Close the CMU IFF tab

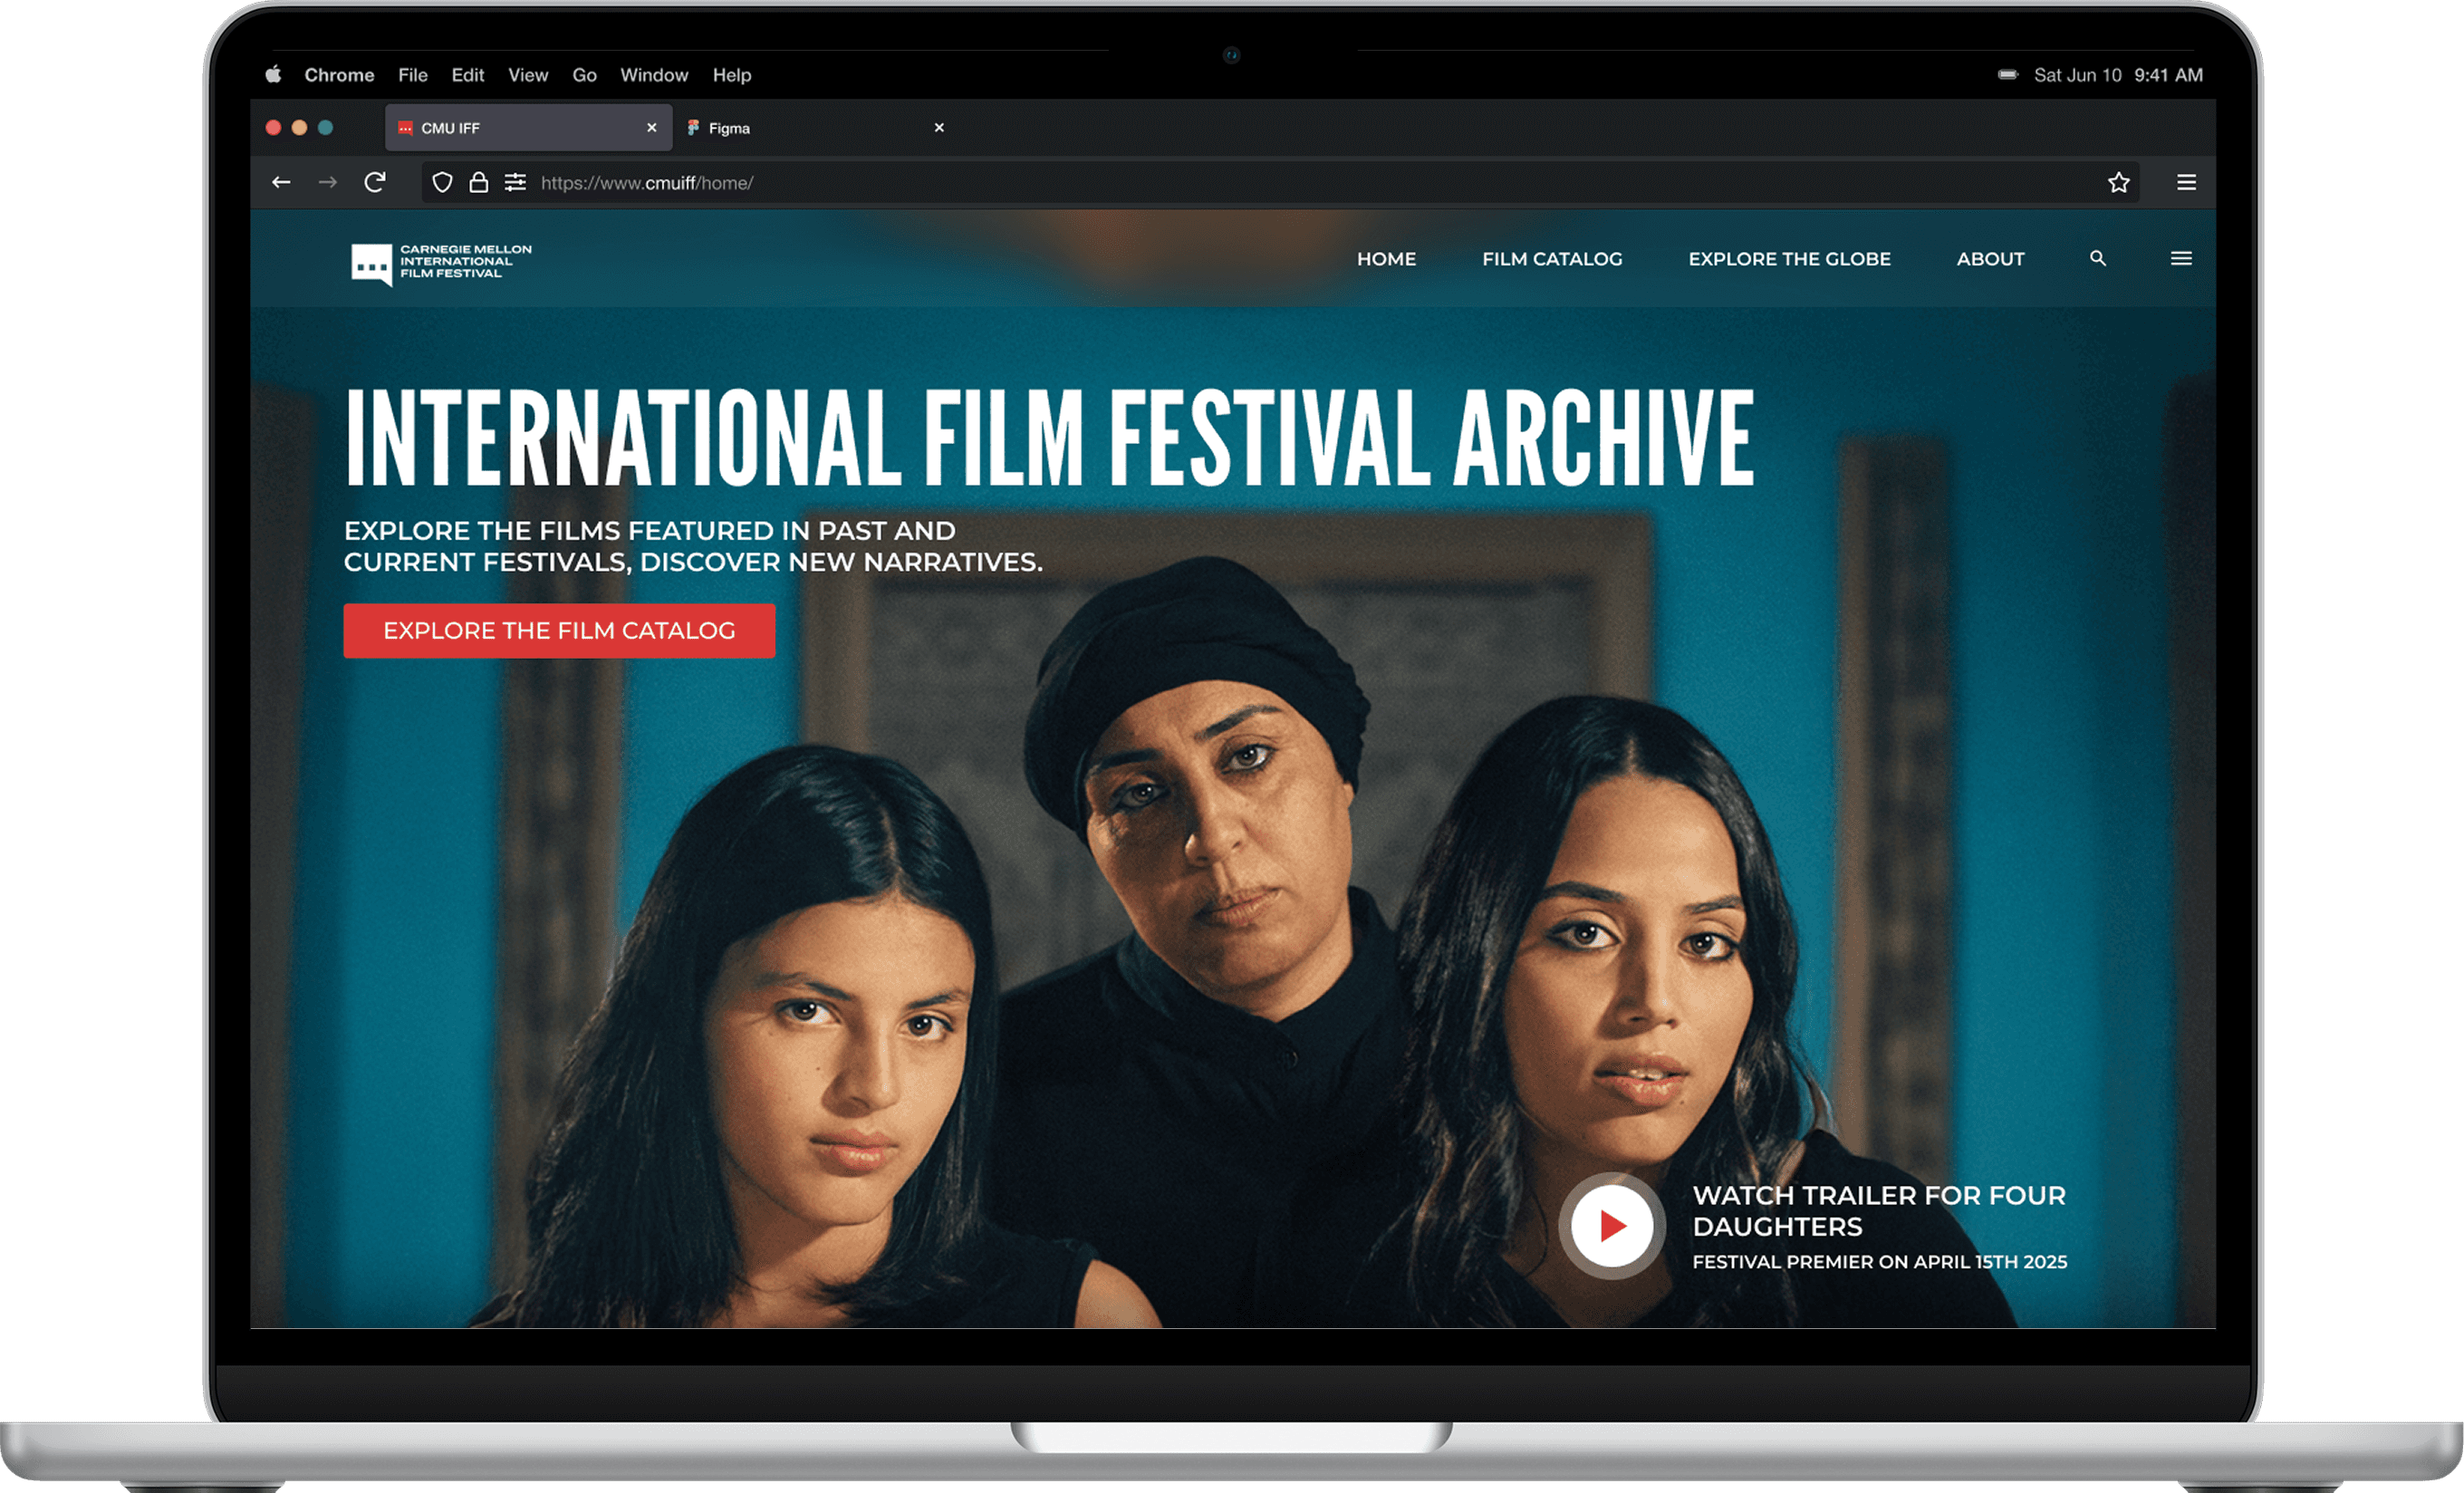tap(652, 128)
